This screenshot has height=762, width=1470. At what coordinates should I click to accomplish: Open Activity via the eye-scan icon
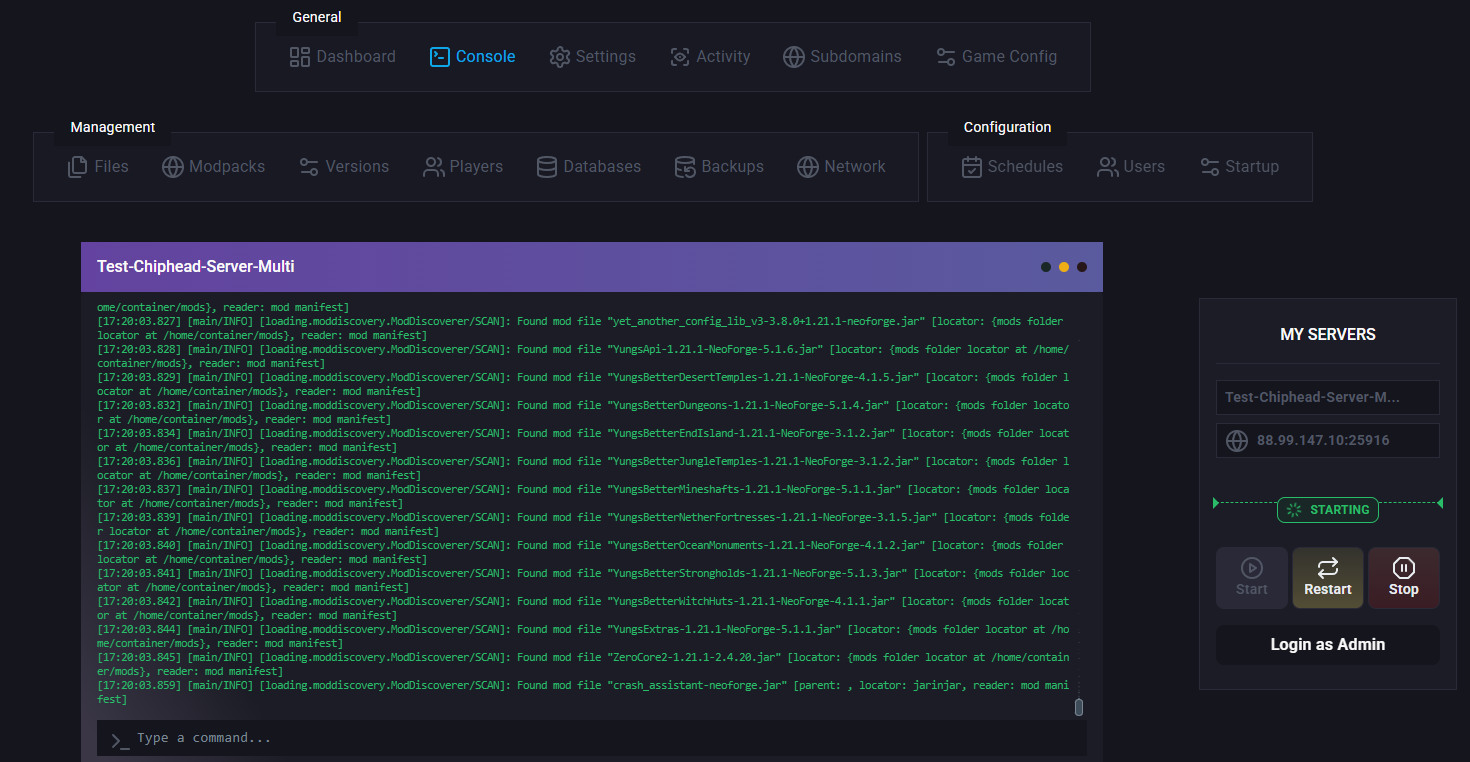(680, 57)
